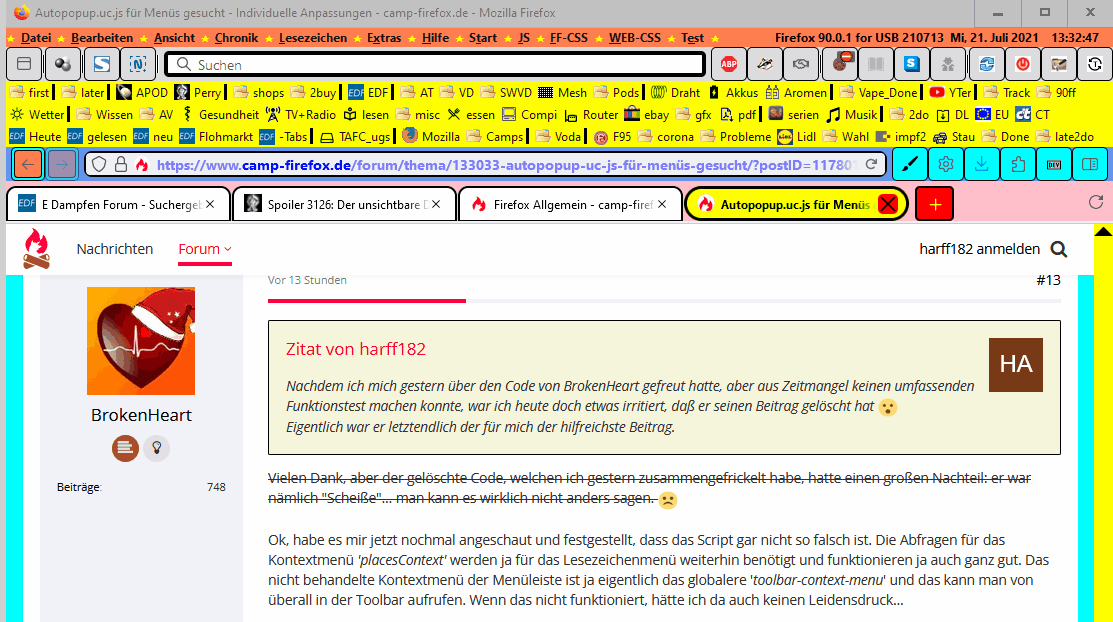Click the settings gear in navigation bar
This screenshot has height=622, width=1113.
(946, 164)
